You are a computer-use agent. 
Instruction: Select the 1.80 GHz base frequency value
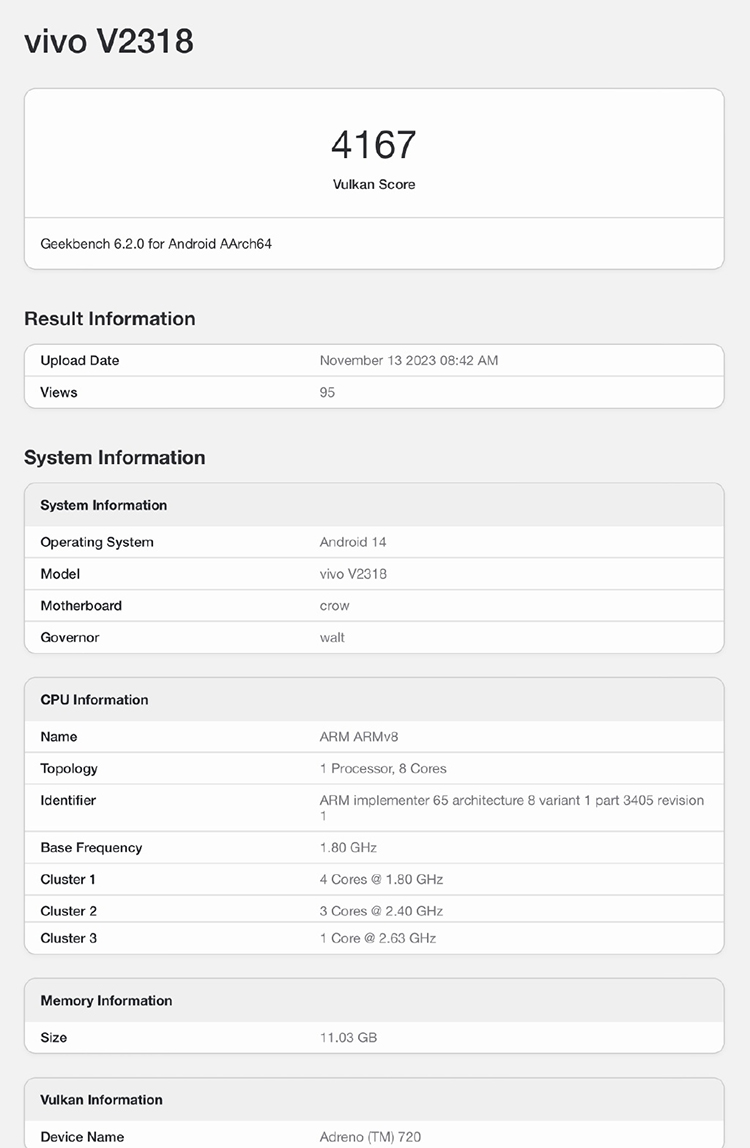348,848
